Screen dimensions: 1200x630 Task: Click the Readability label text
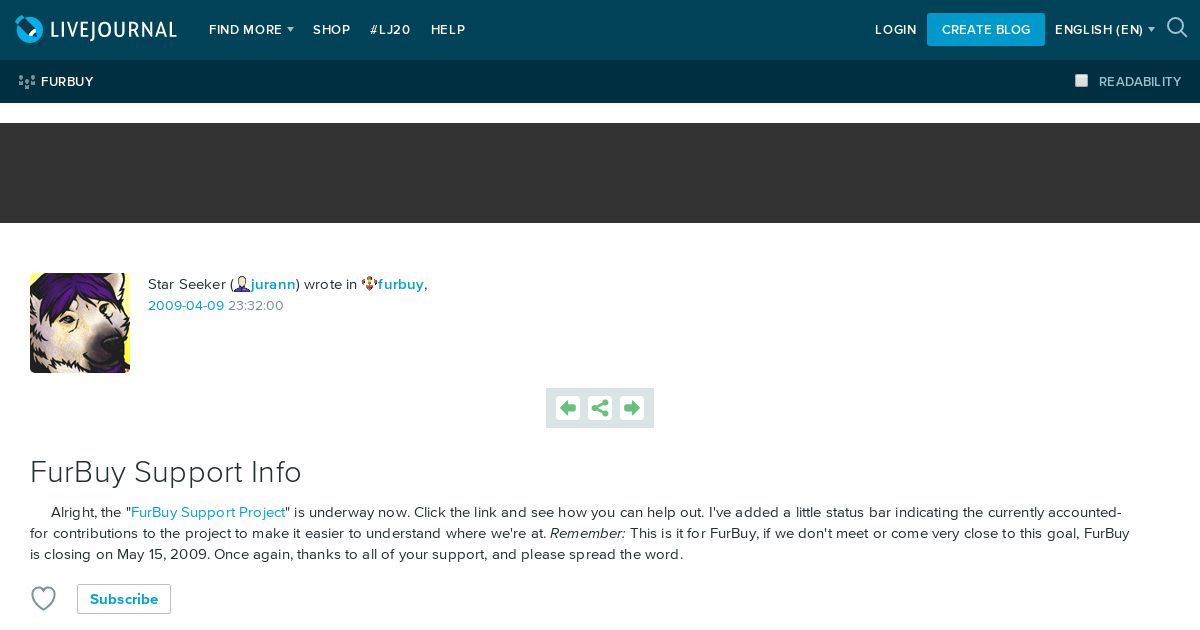pos(1140,82)
